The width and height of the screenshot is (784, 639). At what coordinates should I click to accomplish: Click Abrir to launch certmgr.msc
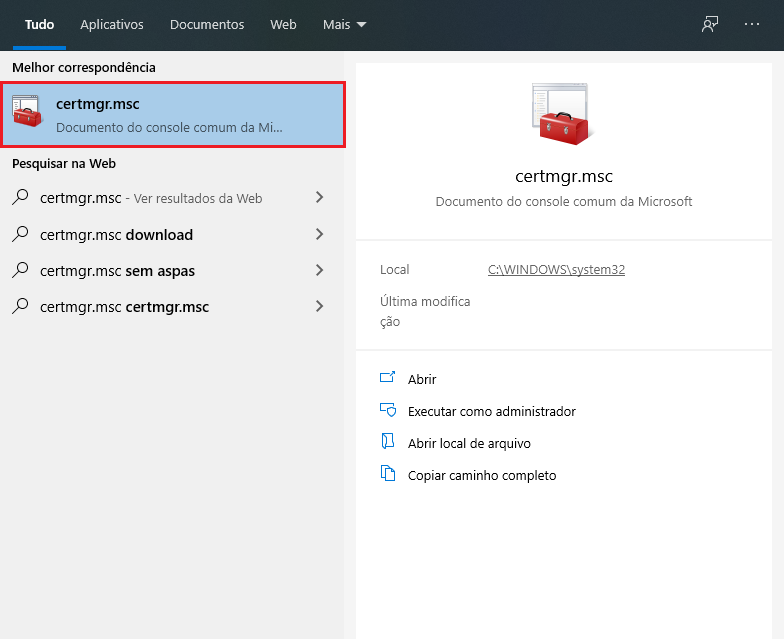pyautogui.click(x=422, y=379)
